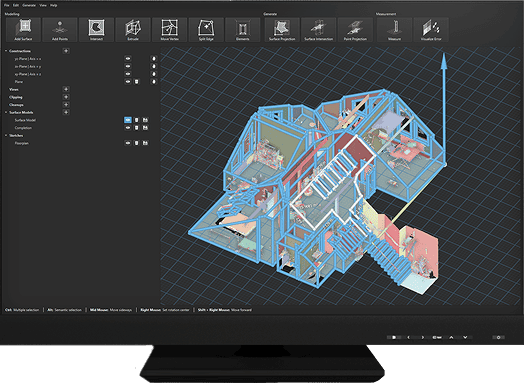
Task: Open the Elements tool
Action: point(243,30)
